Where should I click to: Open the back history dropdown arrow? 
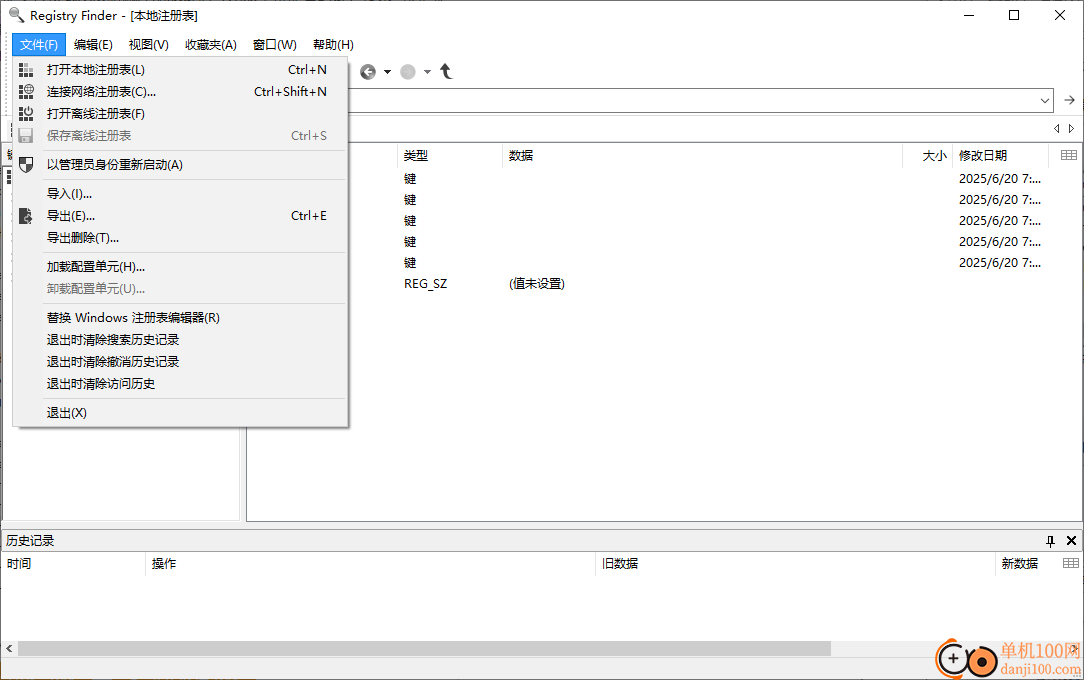(x=387, y=72)
